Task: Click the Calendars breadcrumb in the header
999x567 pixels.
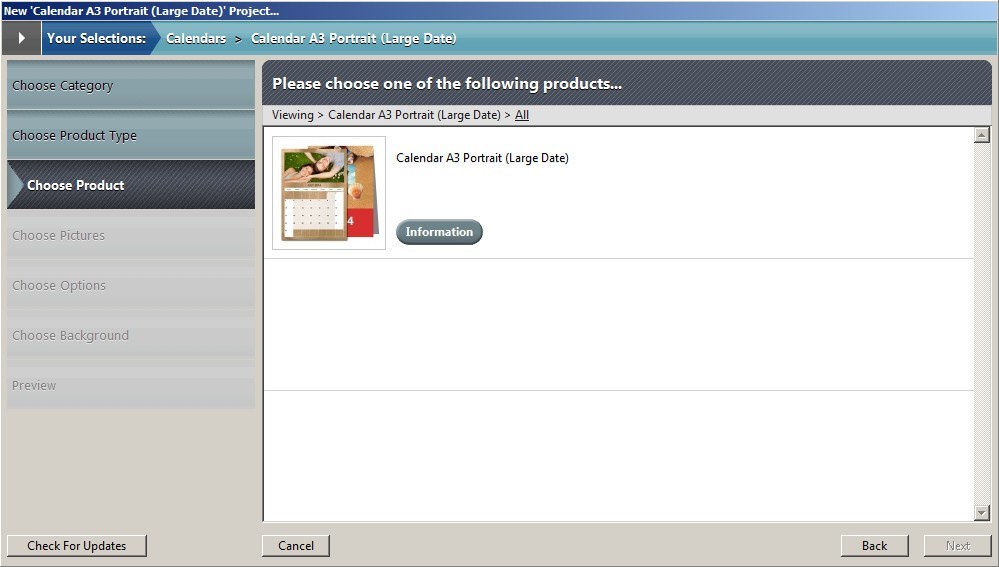Action: coord(196,39)
